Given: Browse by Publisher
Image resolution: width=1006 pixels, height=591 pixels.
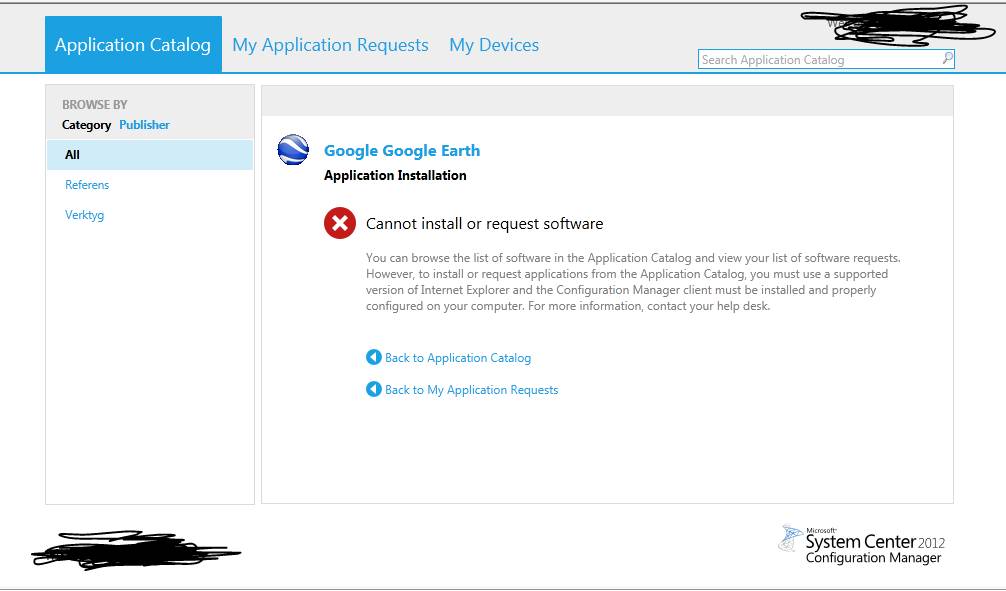Looking at the screenshot, I should (x=144, y=125).
